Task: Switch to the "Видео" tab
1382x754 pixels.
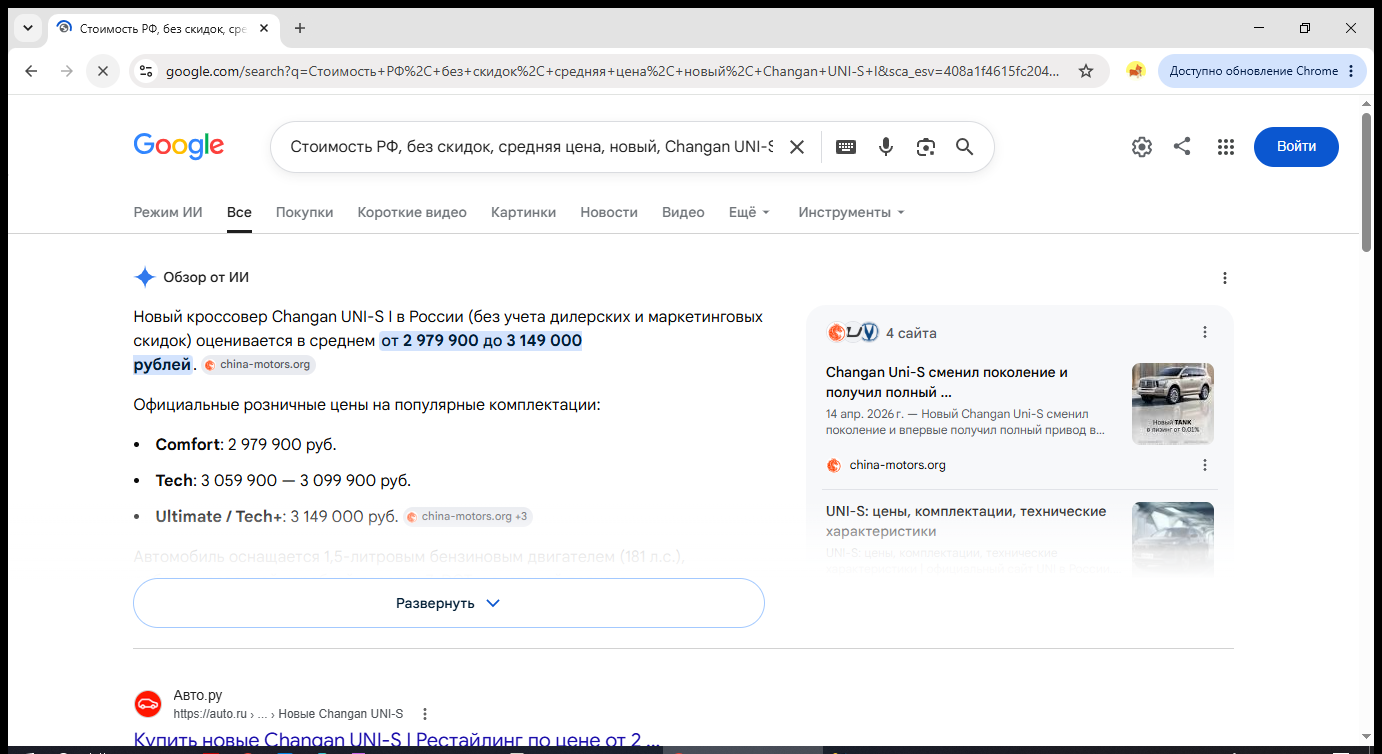Action: 683,212
